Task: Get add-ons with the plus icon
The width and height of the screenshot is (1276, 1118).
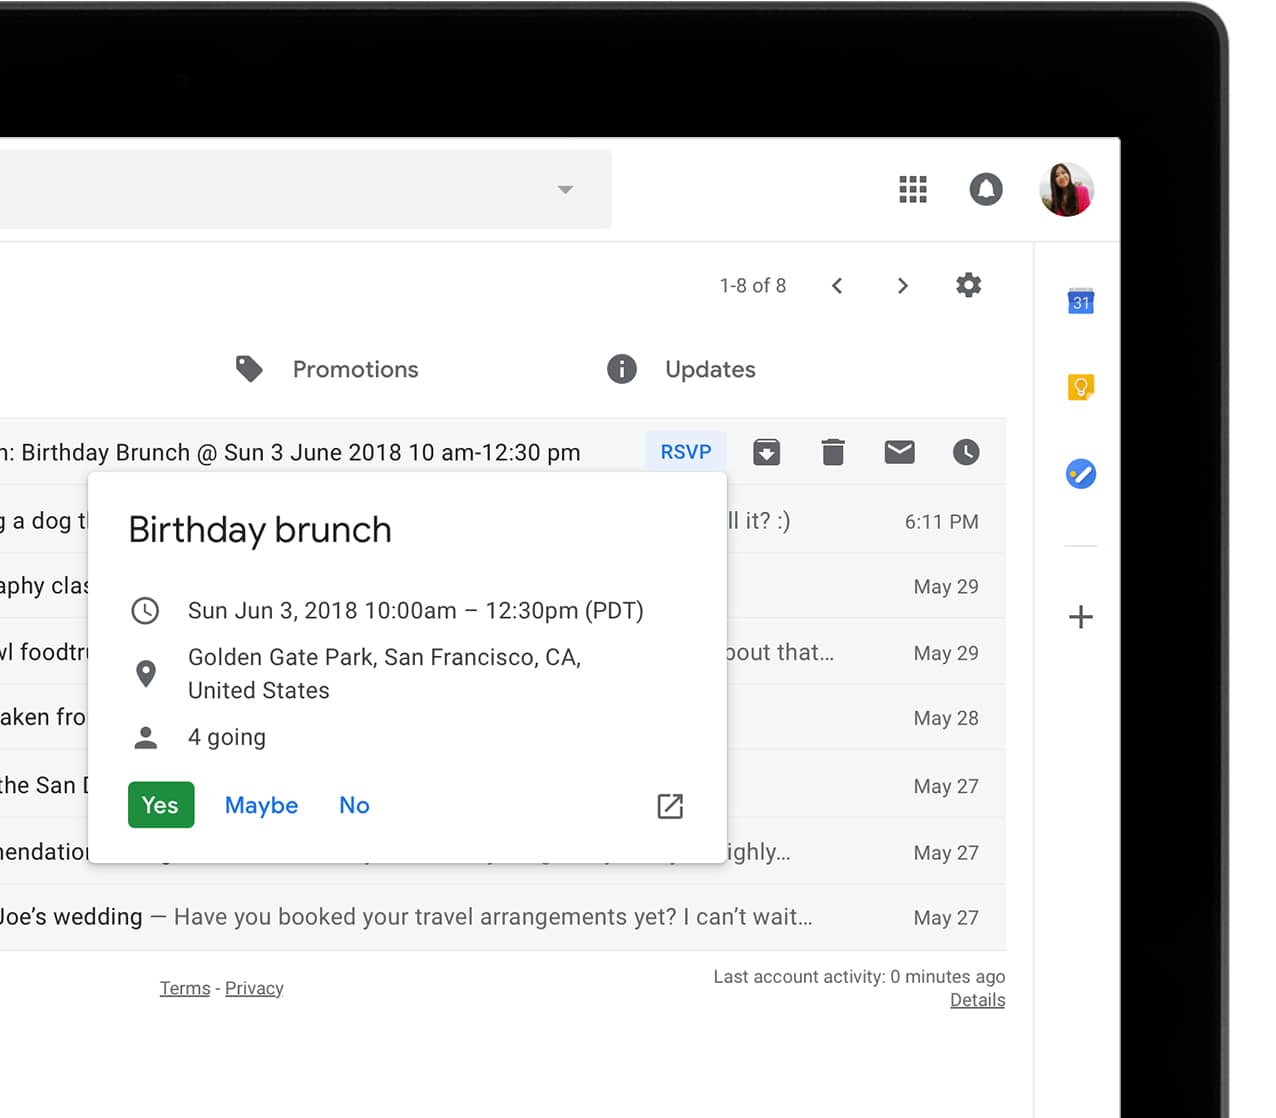Action: (1080, 617)
